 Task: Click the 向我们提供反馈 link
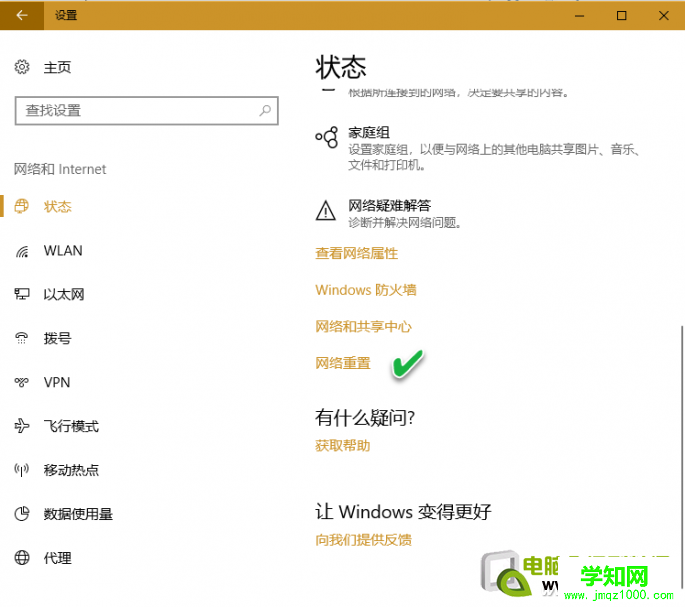pyautogui.click(x=363, y=540)
